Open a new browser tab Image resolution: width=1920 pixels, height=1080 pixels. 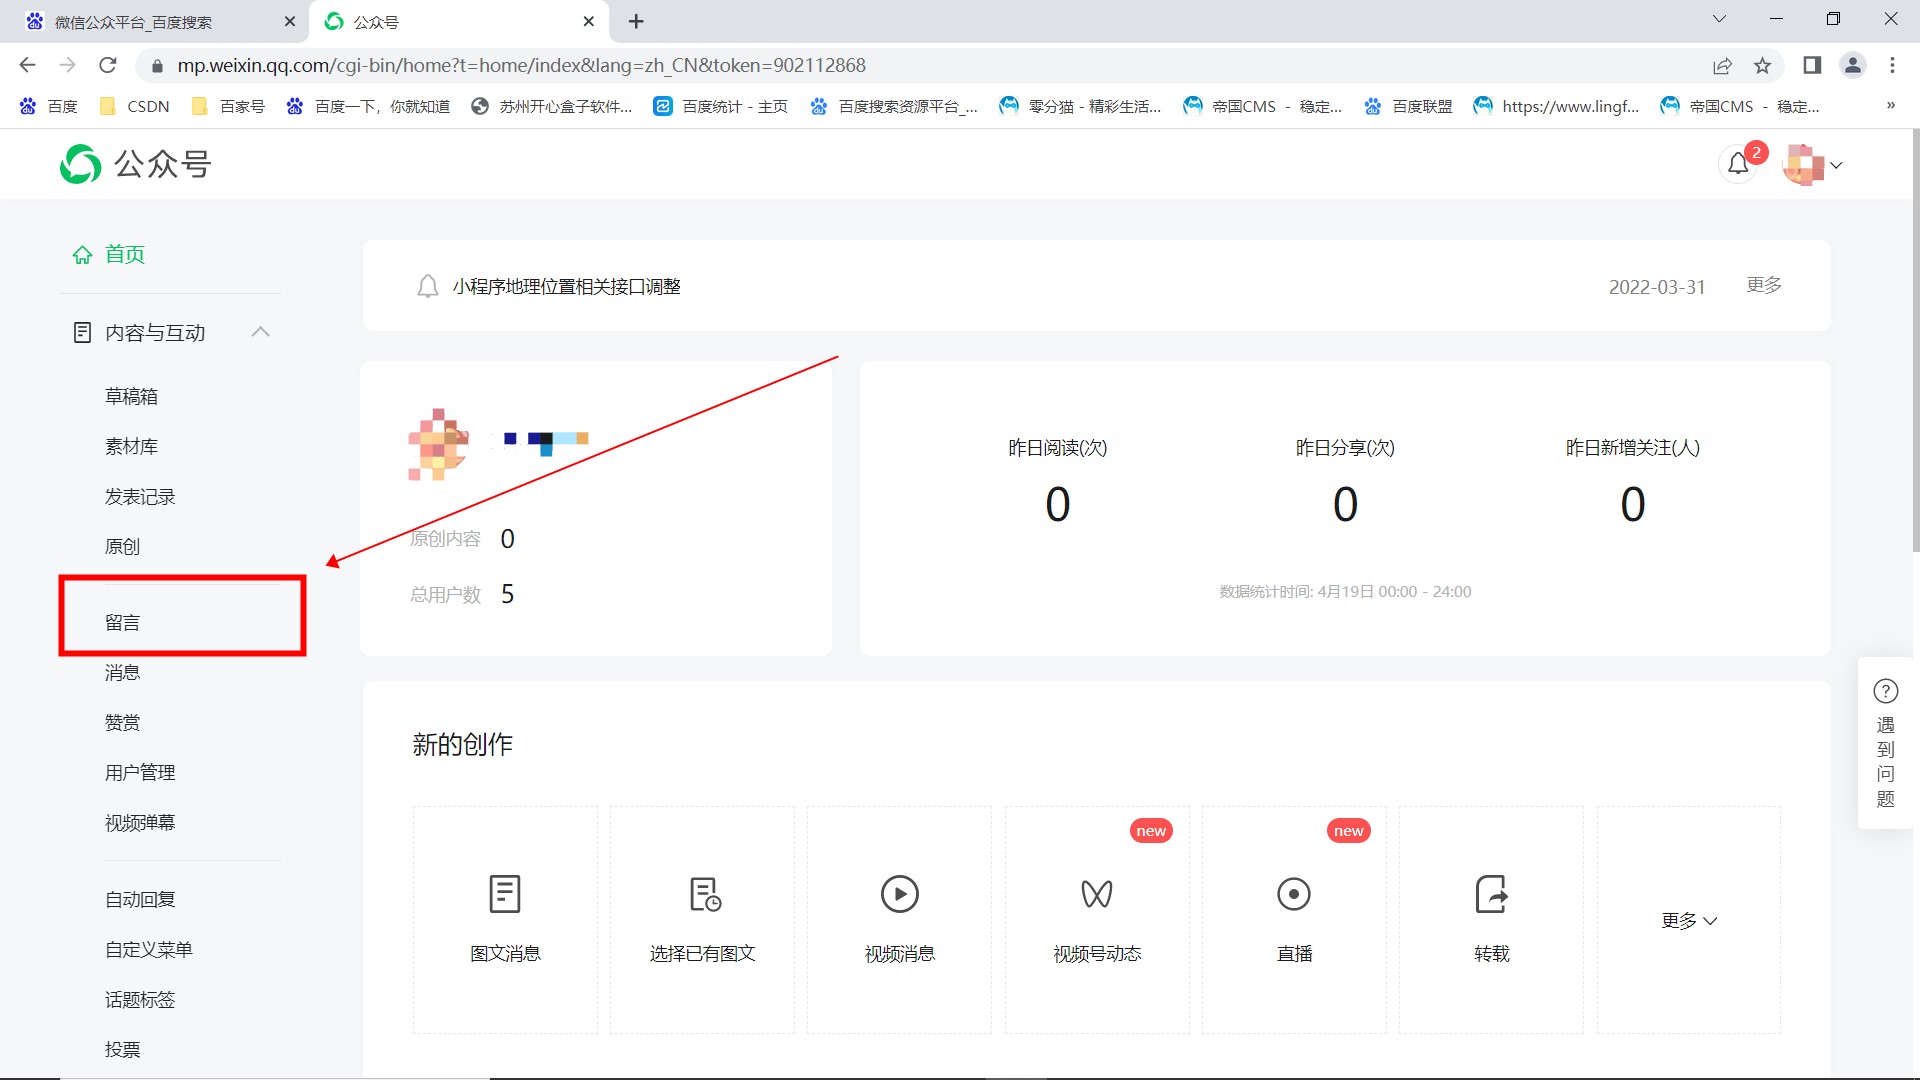click(636, 21)
